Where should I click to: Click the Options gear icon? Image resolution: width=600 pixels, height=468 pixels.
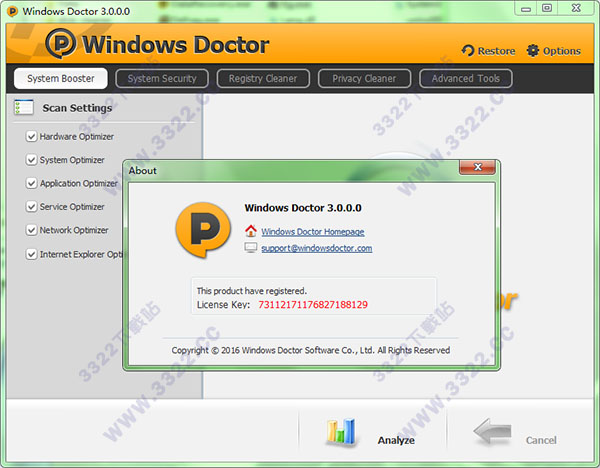[533, 51]
